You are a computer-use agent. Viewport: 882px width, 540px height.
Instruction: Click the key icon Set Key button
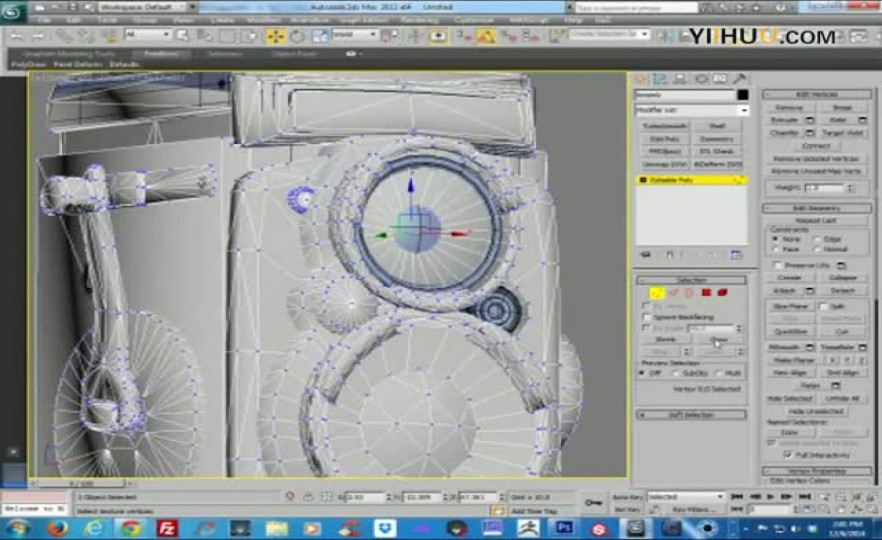593,502
